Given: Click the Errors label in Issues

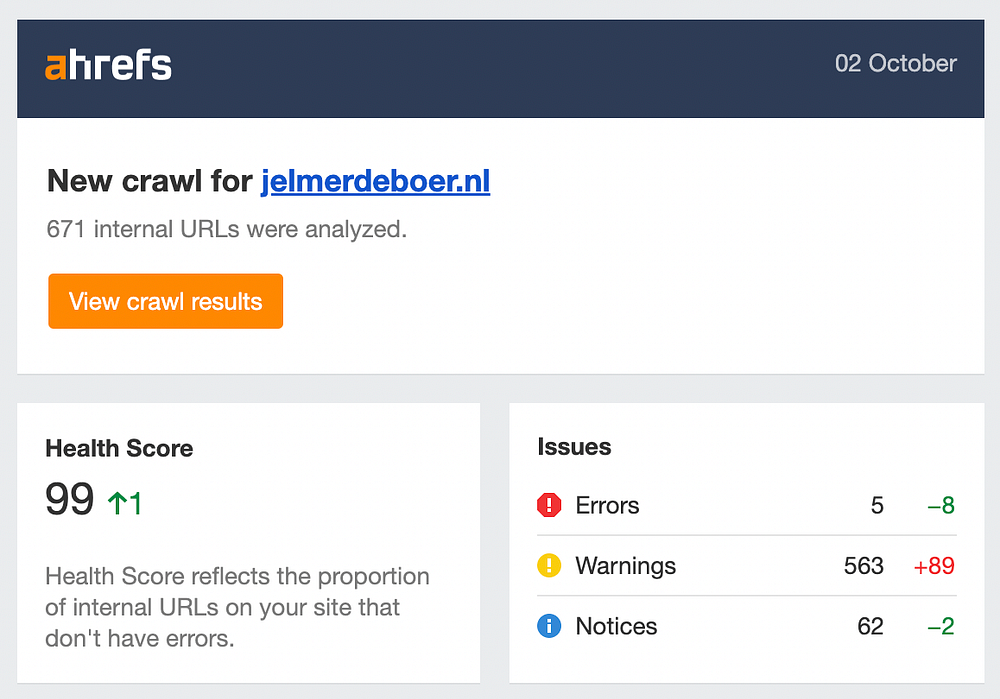Looking at the screenshot, I should coord(607,505).
